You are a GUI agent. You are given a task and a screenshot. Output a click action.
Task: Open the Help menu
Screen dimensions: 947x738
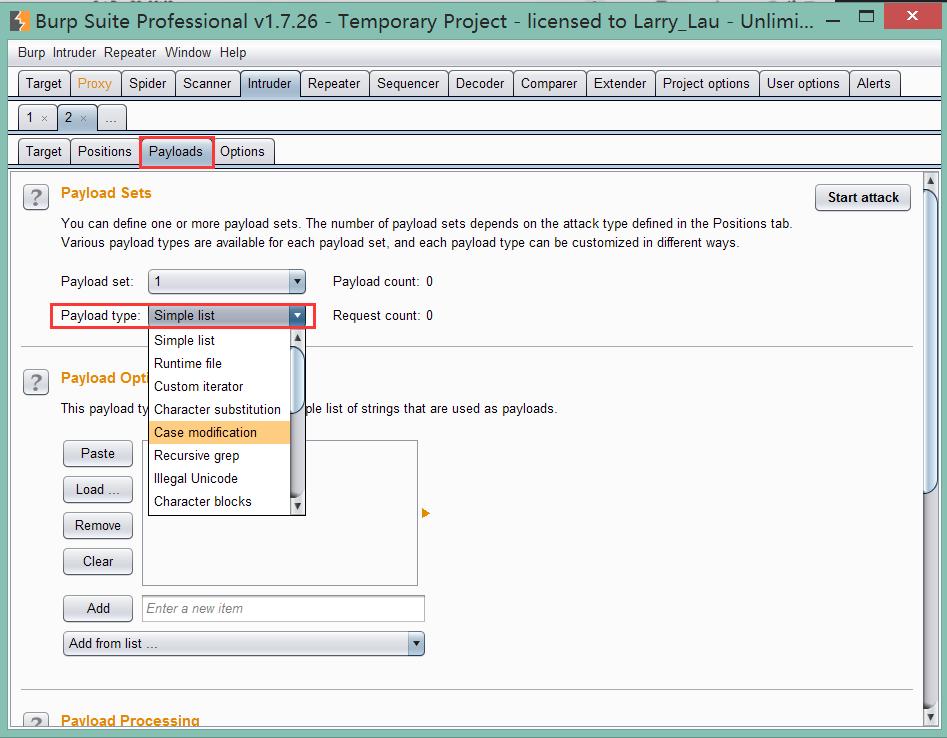point(233,53)
